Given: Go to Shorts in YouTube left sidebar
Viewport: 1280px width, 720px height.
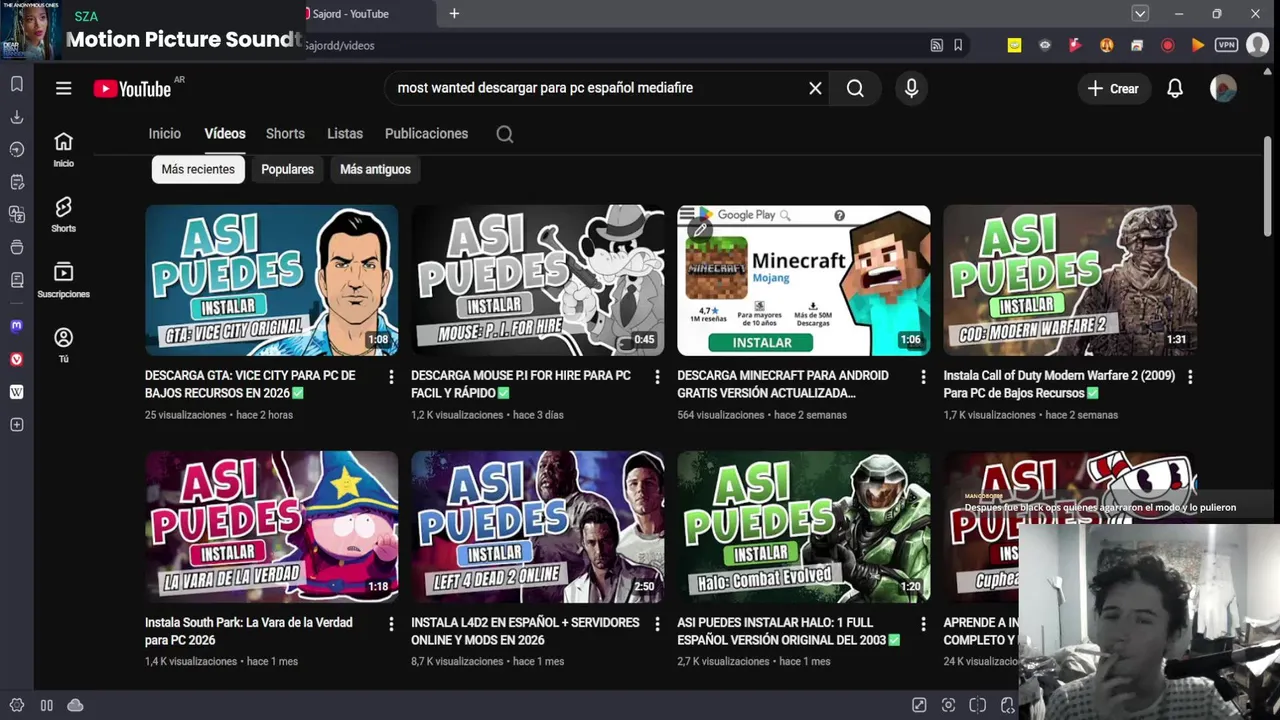Looking at the screenshot, I should click(x=63, y=214).
